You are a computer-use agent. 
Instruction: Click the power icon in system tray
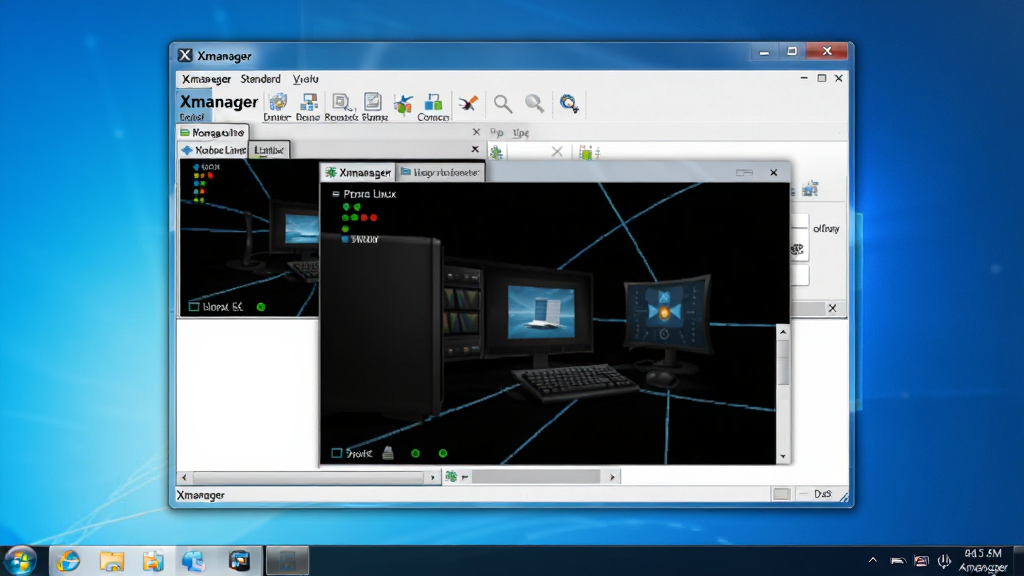pyautogui.click(x=944, y=560)
